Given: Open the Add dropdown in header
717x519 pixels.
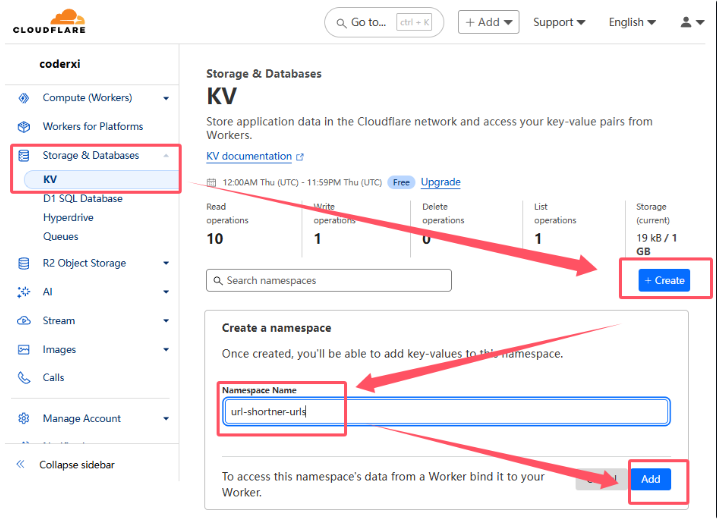Looking at the screenshot, I should coord(488,22).
